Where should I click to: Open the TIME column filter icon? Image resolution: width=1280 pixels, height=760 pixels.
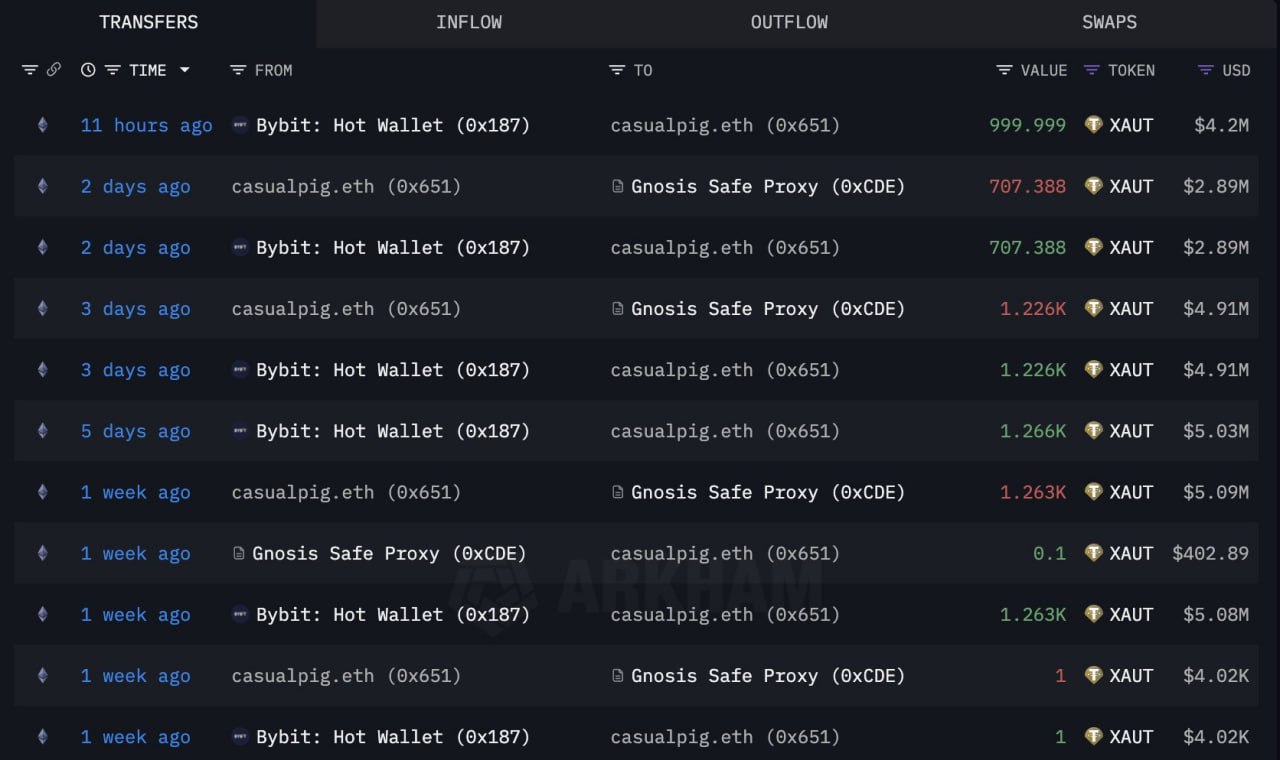(x=112, y=70)
